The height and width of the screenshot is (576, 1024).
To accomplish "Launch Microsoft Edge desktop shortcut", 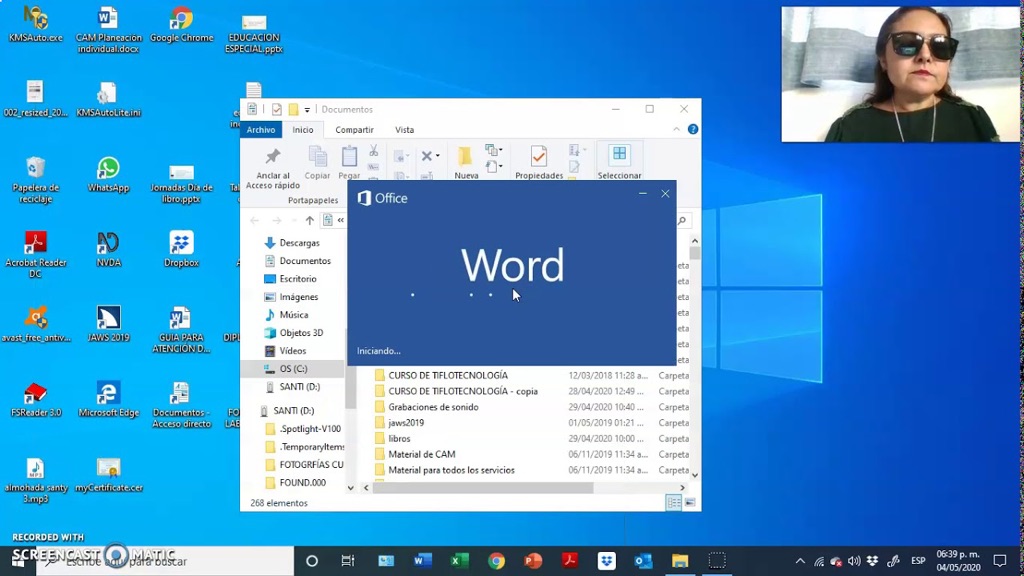I will (x=108, y=400).
